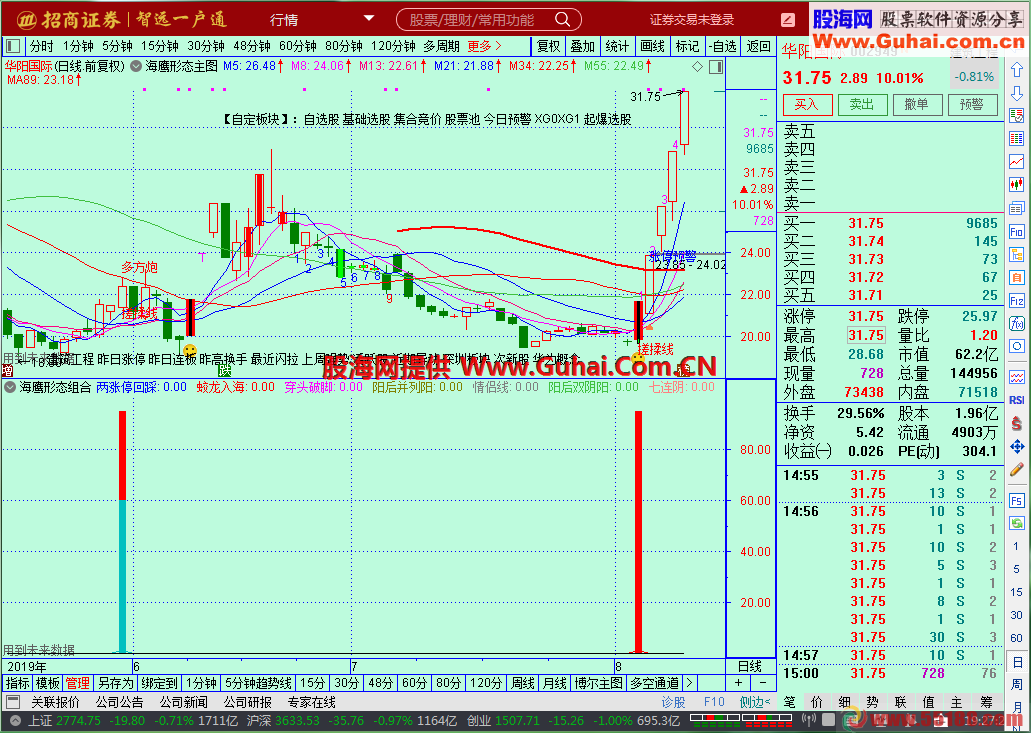The height and width of the screenshot is (733, 1031).
Task: Zoom out the chart with the − button
Action: pyautogui.click(x=763, y=683)
